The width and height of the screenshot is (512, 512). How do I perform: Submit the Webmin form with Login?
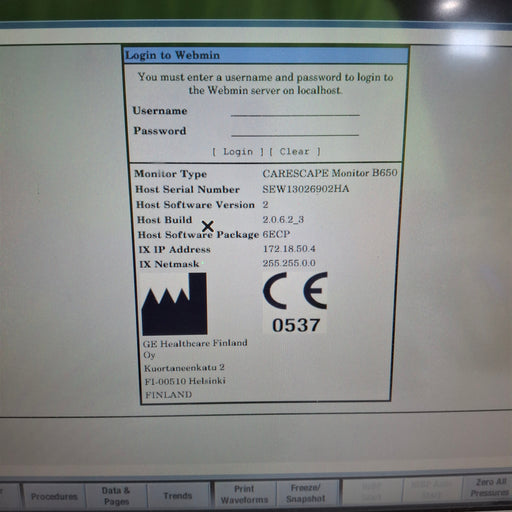(x=238, y=152)
